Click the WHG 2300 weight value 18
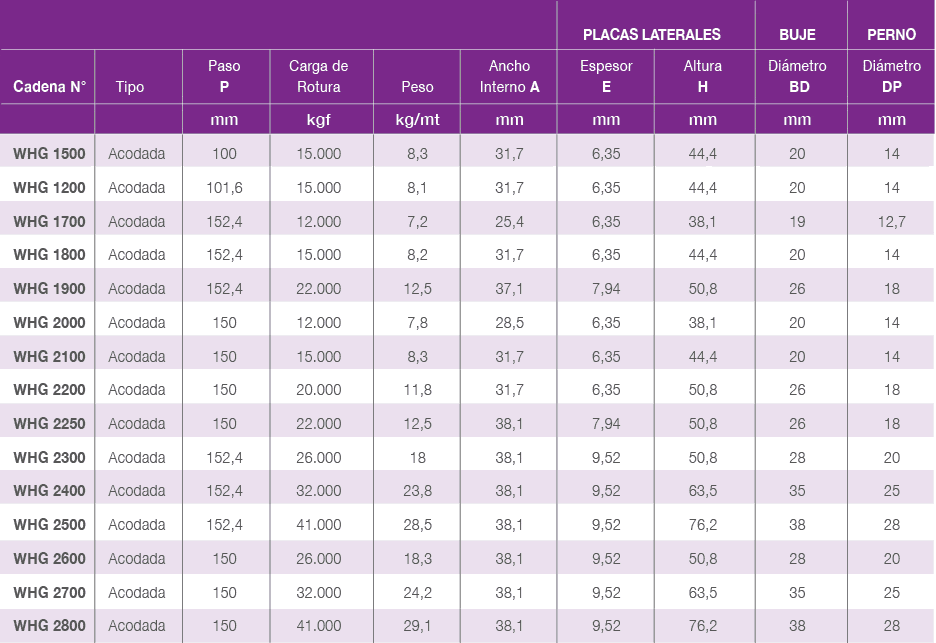Screen dimensions: 936x643 [x=417, y=458]
